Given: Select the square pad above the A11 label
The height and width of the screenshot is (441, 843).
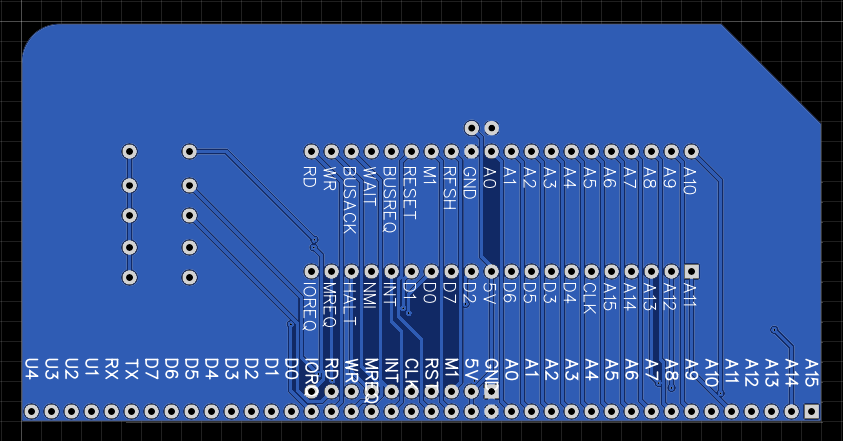Looking at the screenshot, I should [x=691, y=272].
